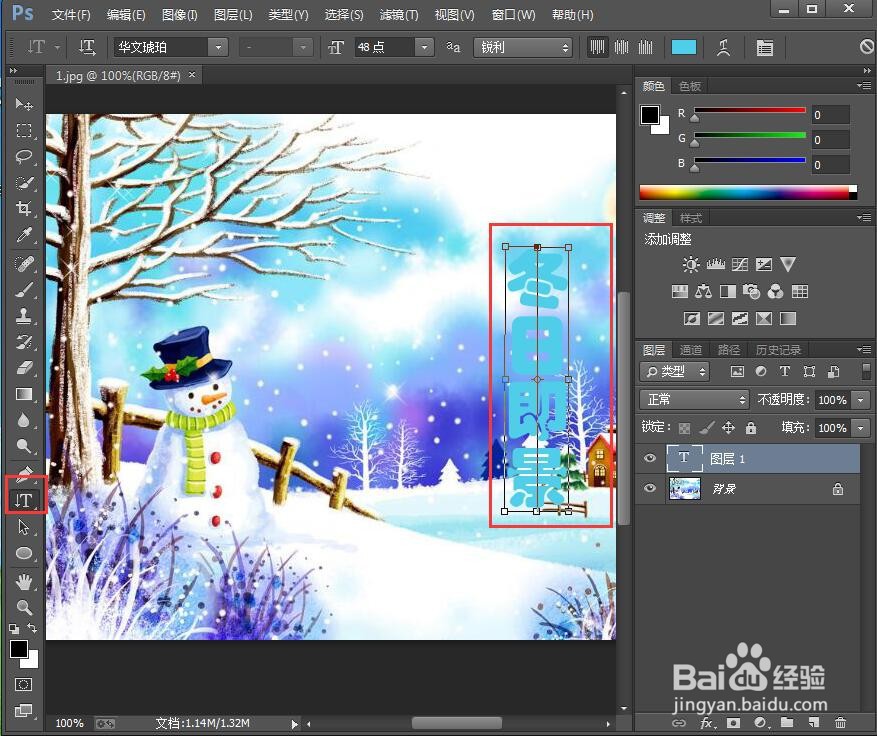This screenshot has height=736, width=877.
Task: Add a layer mask
Action: [x=733, y=723]
